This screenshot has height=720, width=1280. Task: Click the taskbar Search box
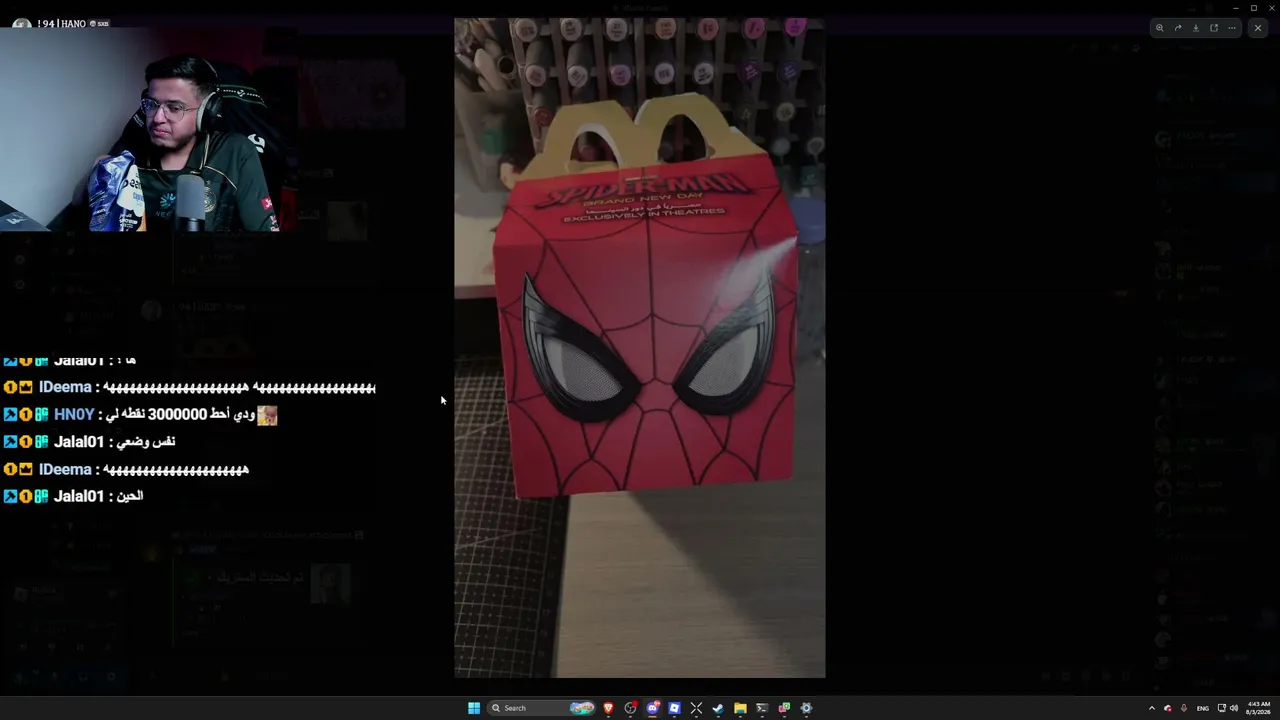tap(541, 708)
